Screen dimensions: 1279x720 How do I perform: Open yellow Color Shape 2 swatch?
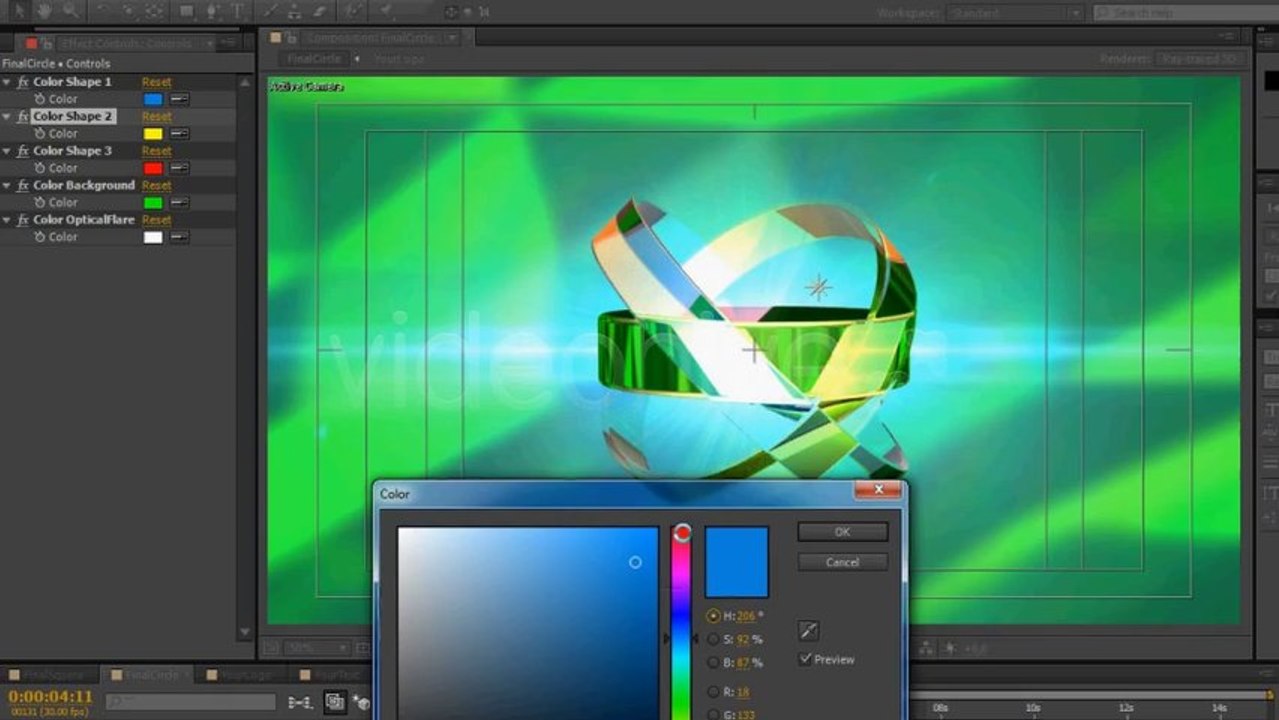click(153, 133)
